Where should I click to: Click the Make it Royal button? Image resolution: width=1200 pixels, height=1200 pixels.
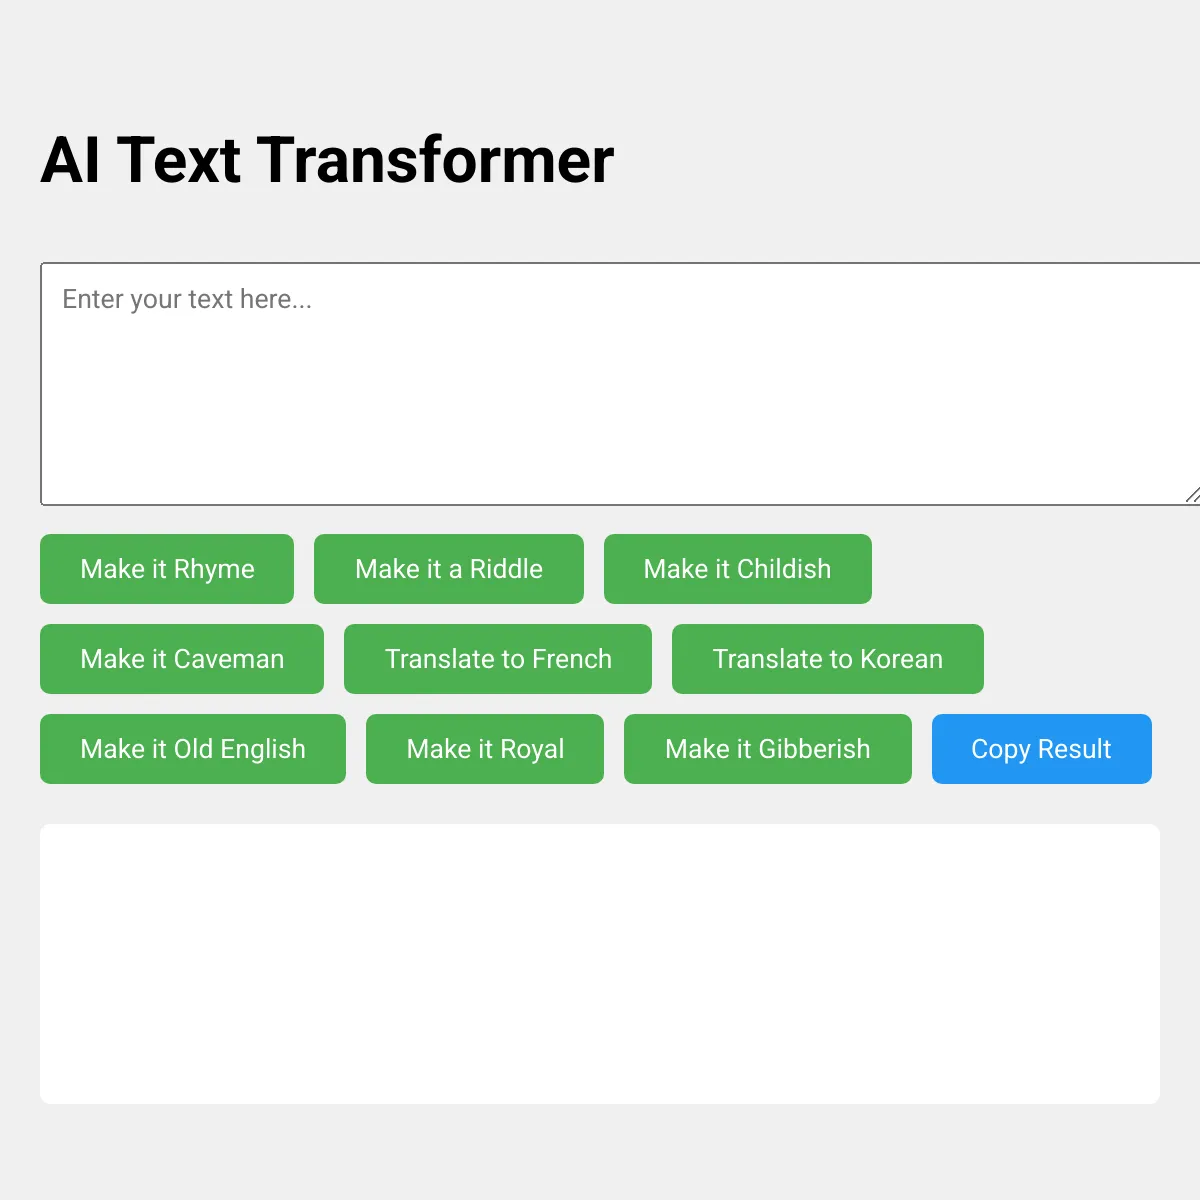[485, 749]
